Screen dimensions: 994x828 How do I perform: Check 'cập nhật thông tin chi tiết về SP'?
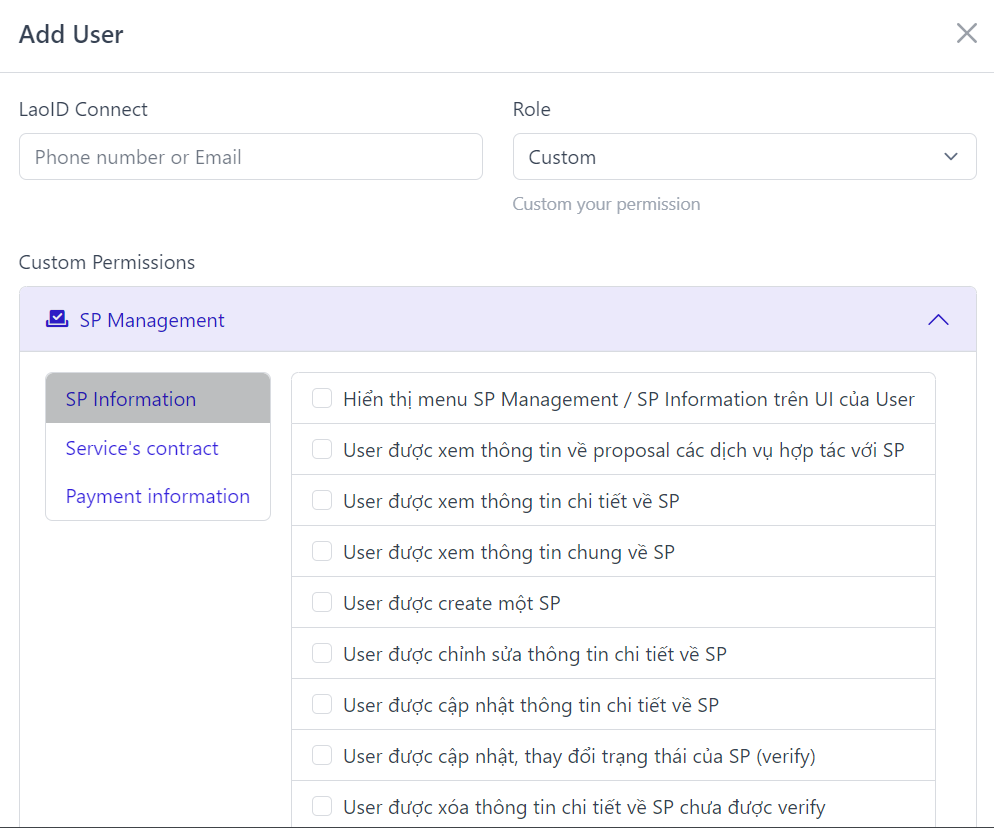coord(322,704)
